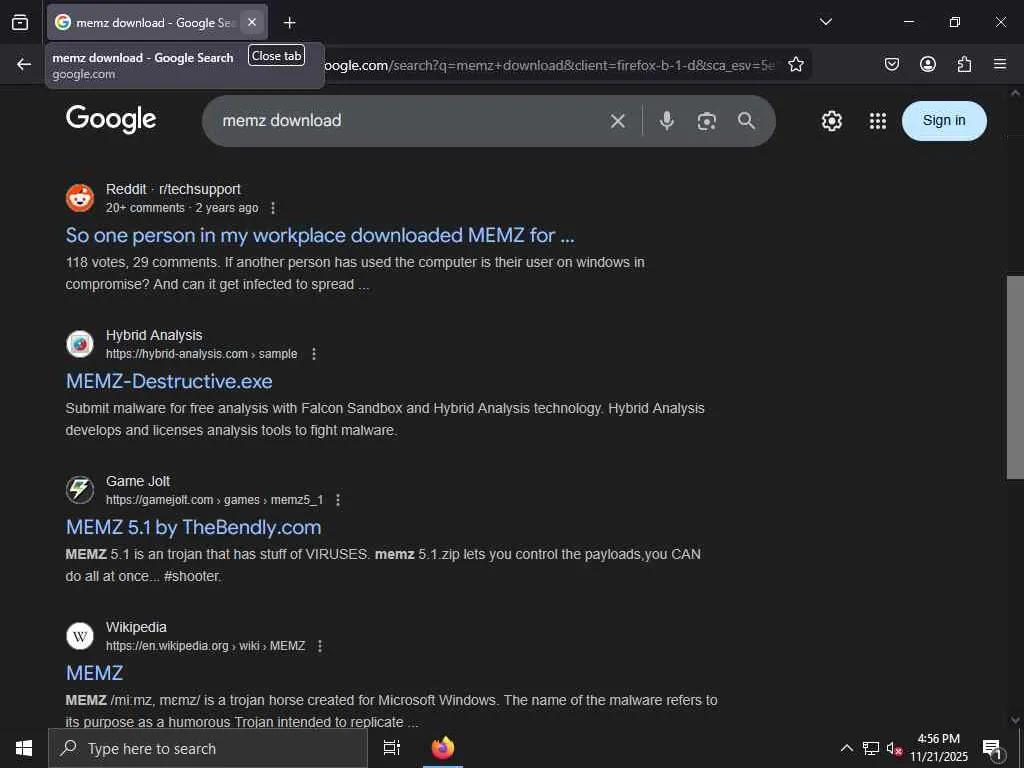Open the muted volume tray icon
Image resolution: width=1024 pixels, height=768 pixels.
click(894, 748)
